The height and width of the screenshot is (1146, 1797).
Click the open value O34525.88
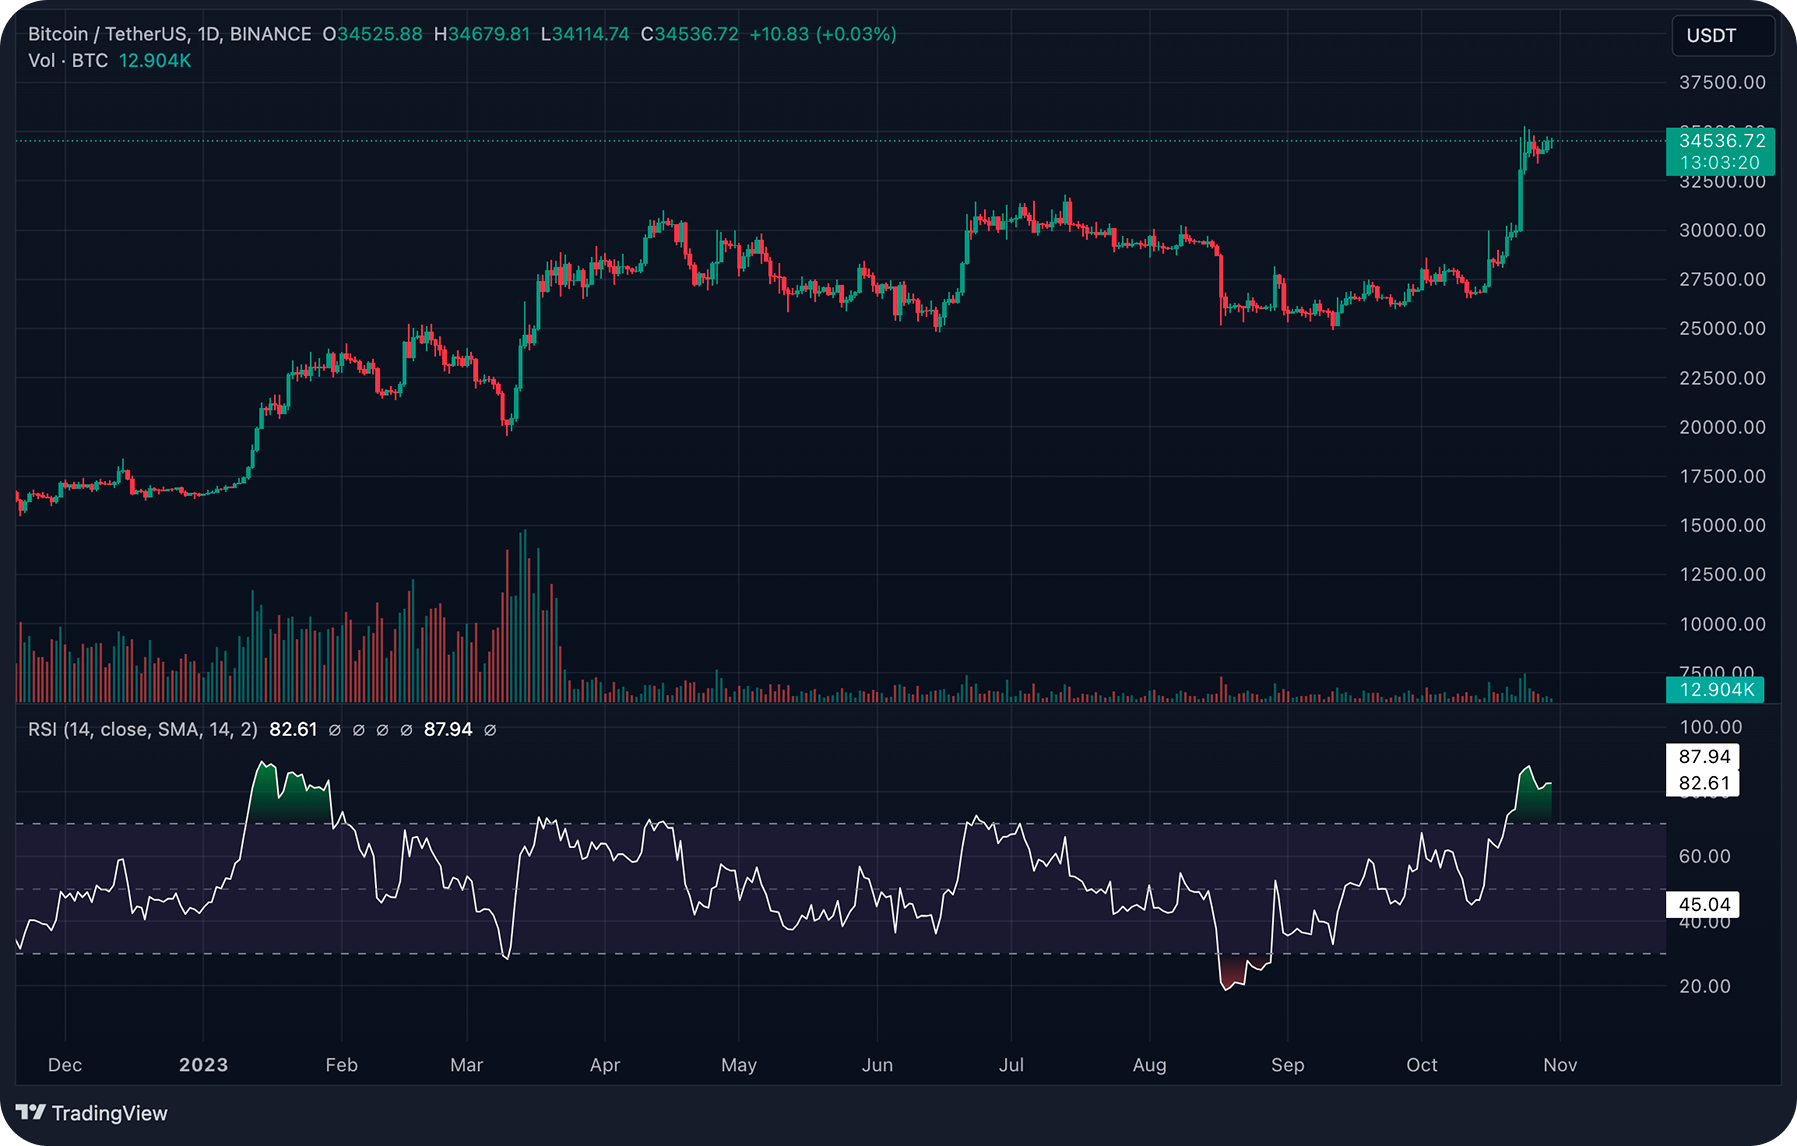[x=372, y=34]
